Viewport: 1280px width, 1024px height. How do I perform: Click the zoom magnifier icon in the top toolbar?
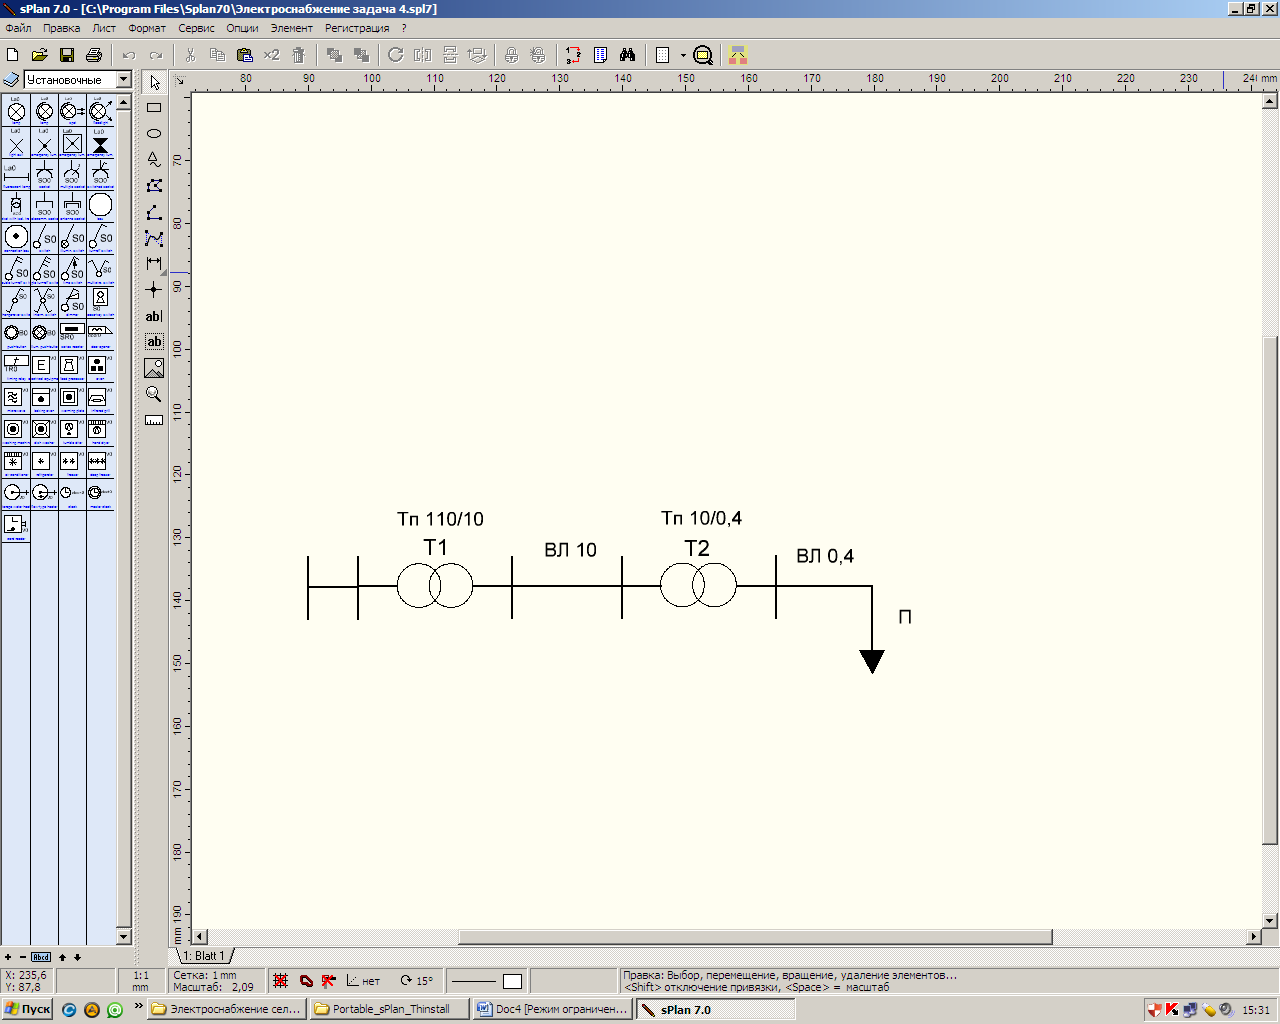coord(703,55)
